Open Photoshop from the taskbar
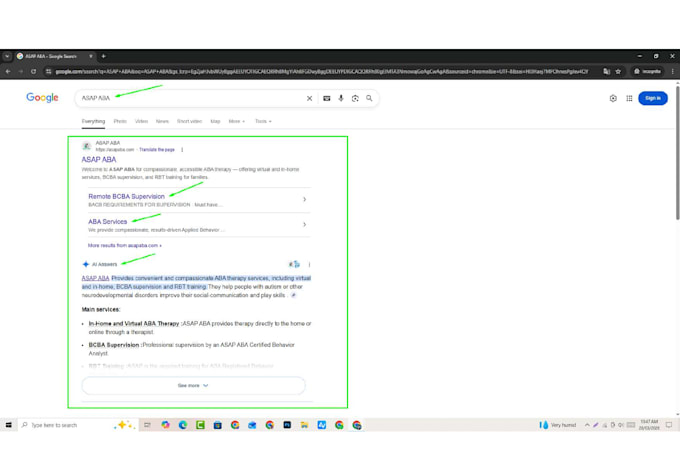The height and width of the screenshot is (459, 680). click(x=287, y=425)
